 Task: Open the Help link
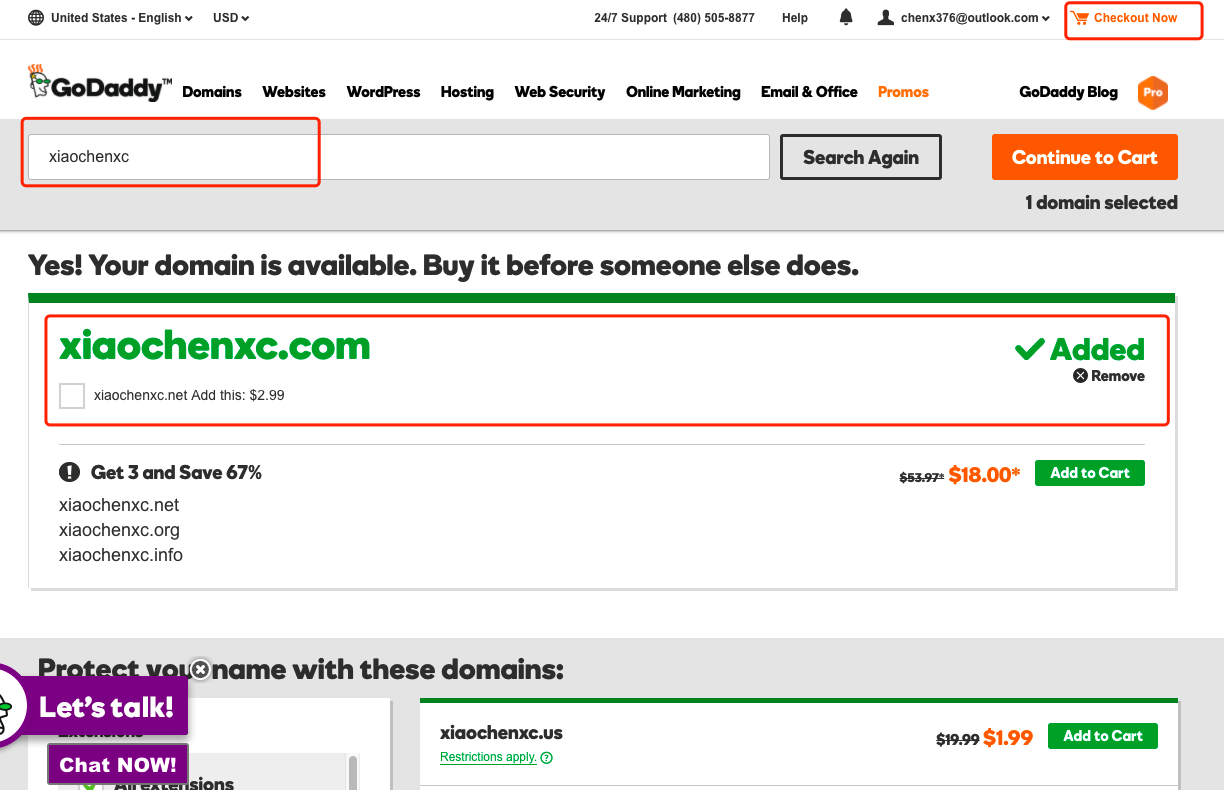pos(795,18)
